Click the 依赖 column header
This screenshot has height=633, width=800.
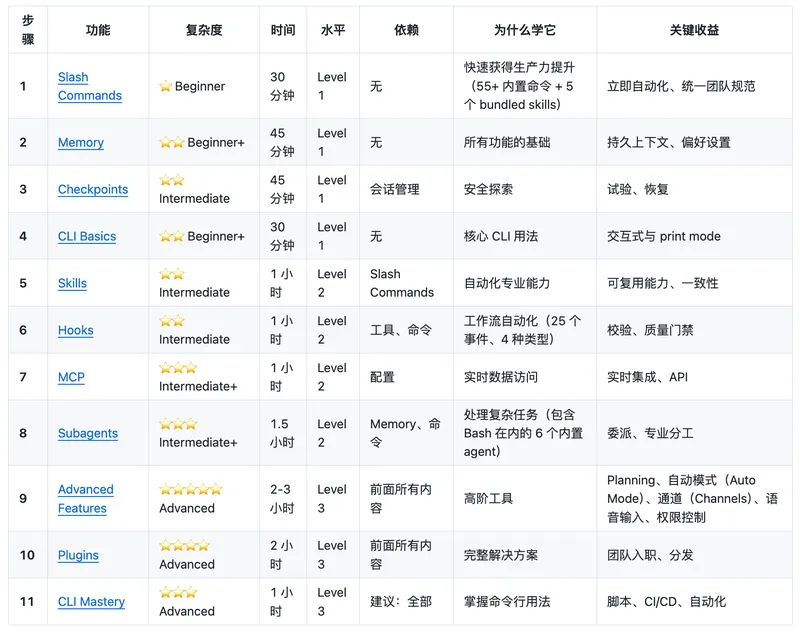[406, 30]
